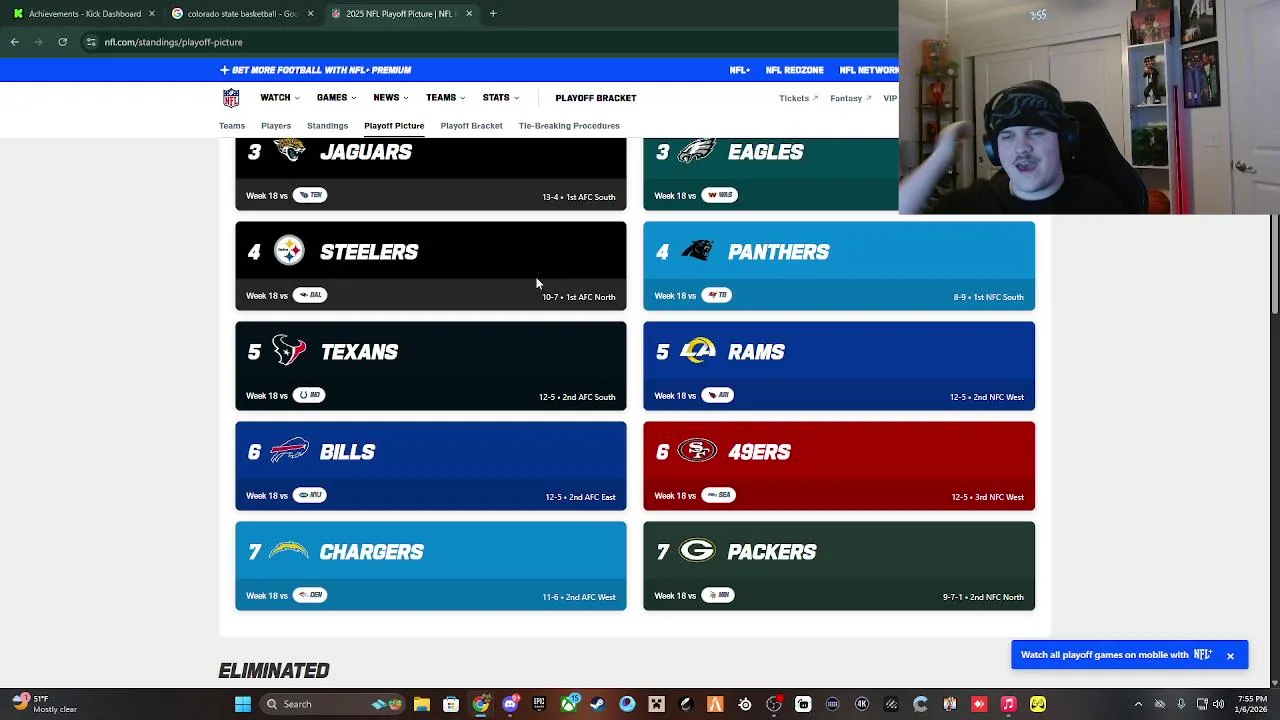Go back using the browser back arrow
1280x720 pixels.
pyautogui.click(x=15, y=42)
